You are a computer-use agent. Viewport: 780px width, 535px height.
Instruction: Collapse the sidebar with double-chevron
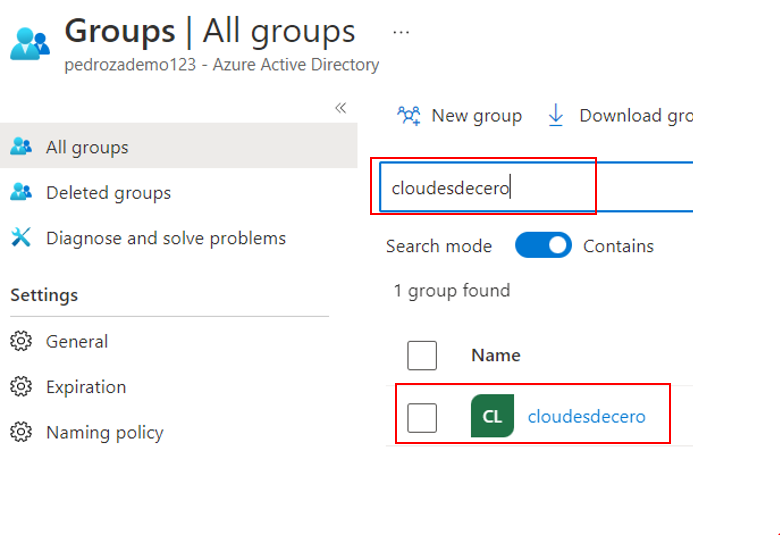[340, 108]
